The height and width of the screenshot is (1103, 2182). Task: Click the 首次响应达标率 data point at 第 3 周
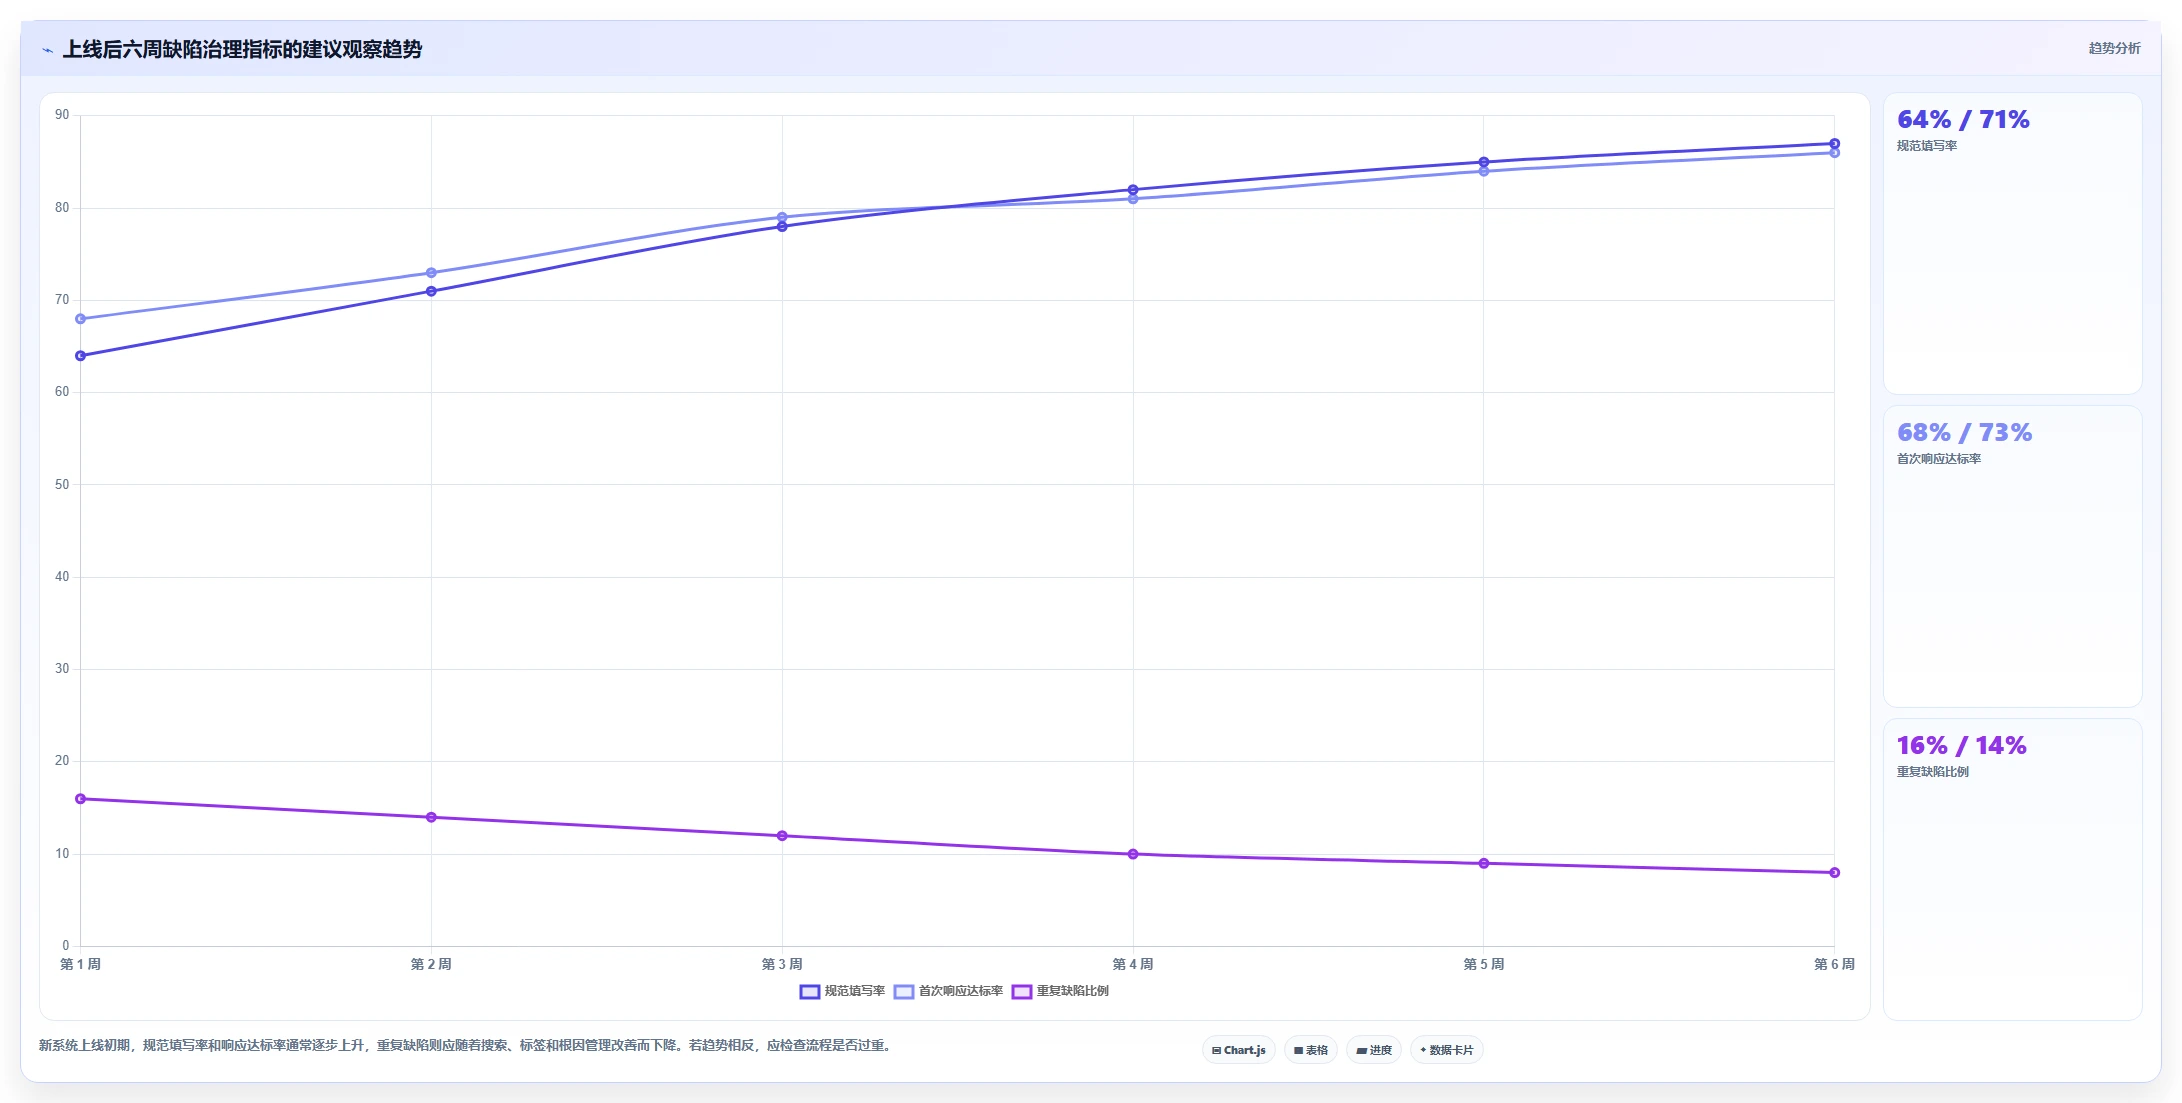pyautogui.click(x=782, y=217)
